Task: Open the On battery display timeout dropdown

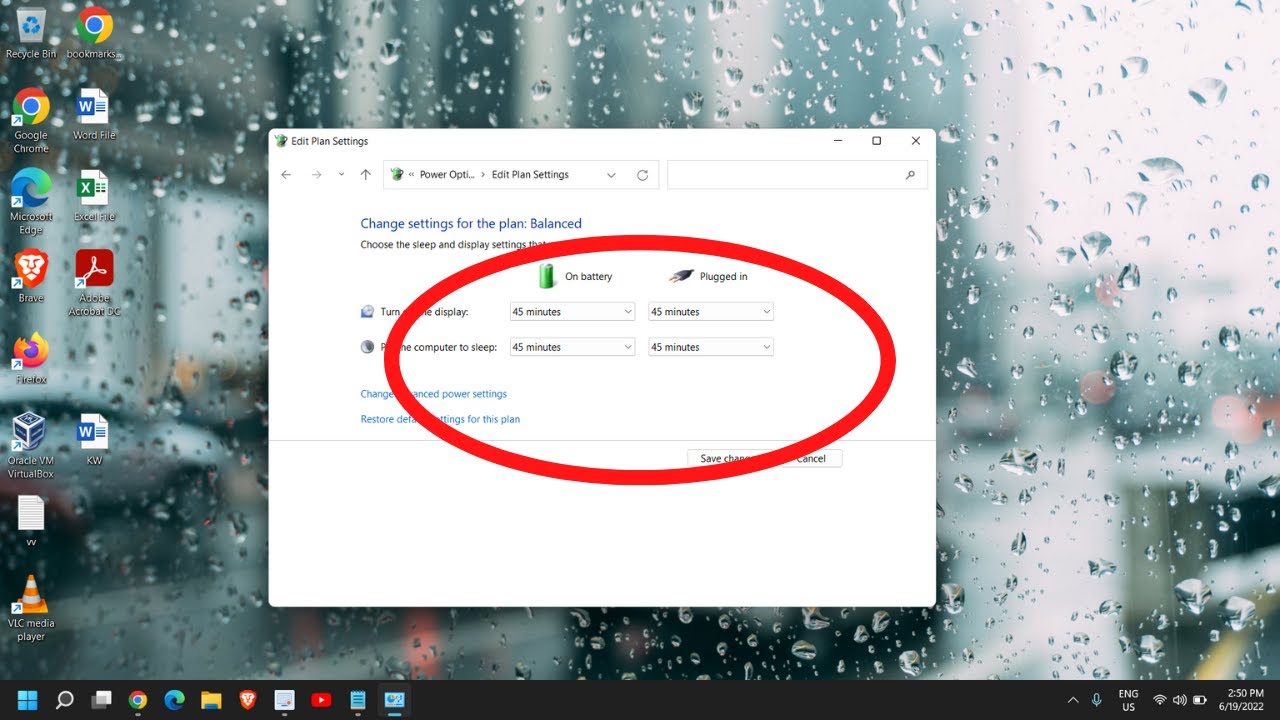Action: [572, 312]
